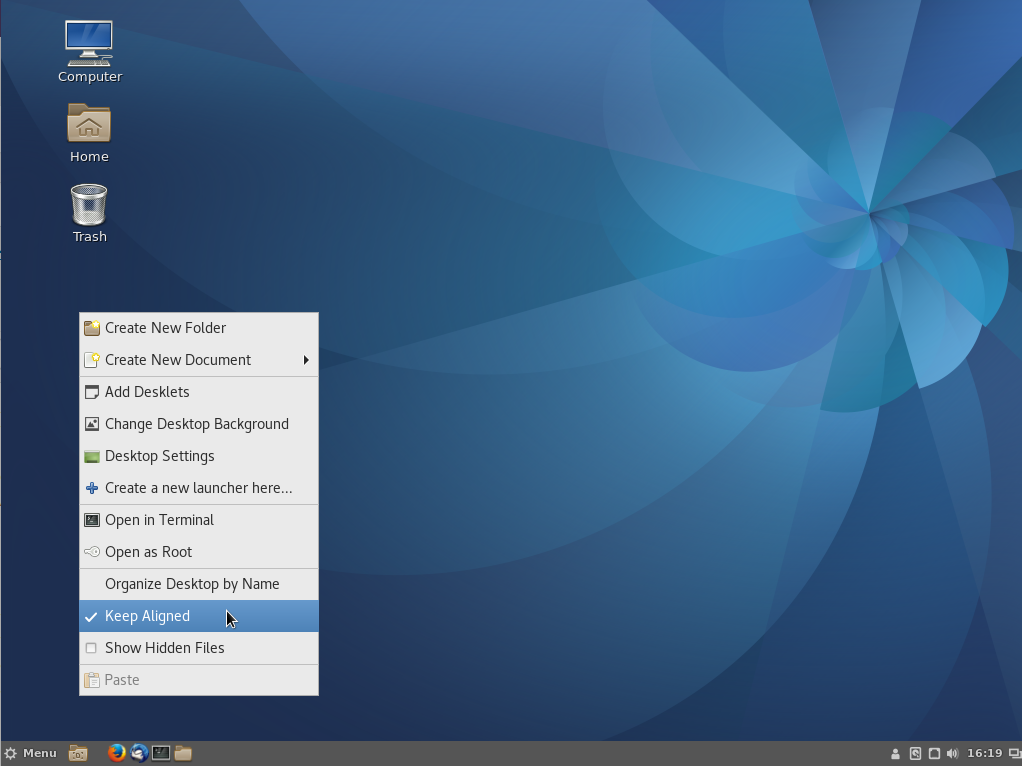Enable Show Hidden Files
This screenshot has height=766, width=1022.
[164, 647]
